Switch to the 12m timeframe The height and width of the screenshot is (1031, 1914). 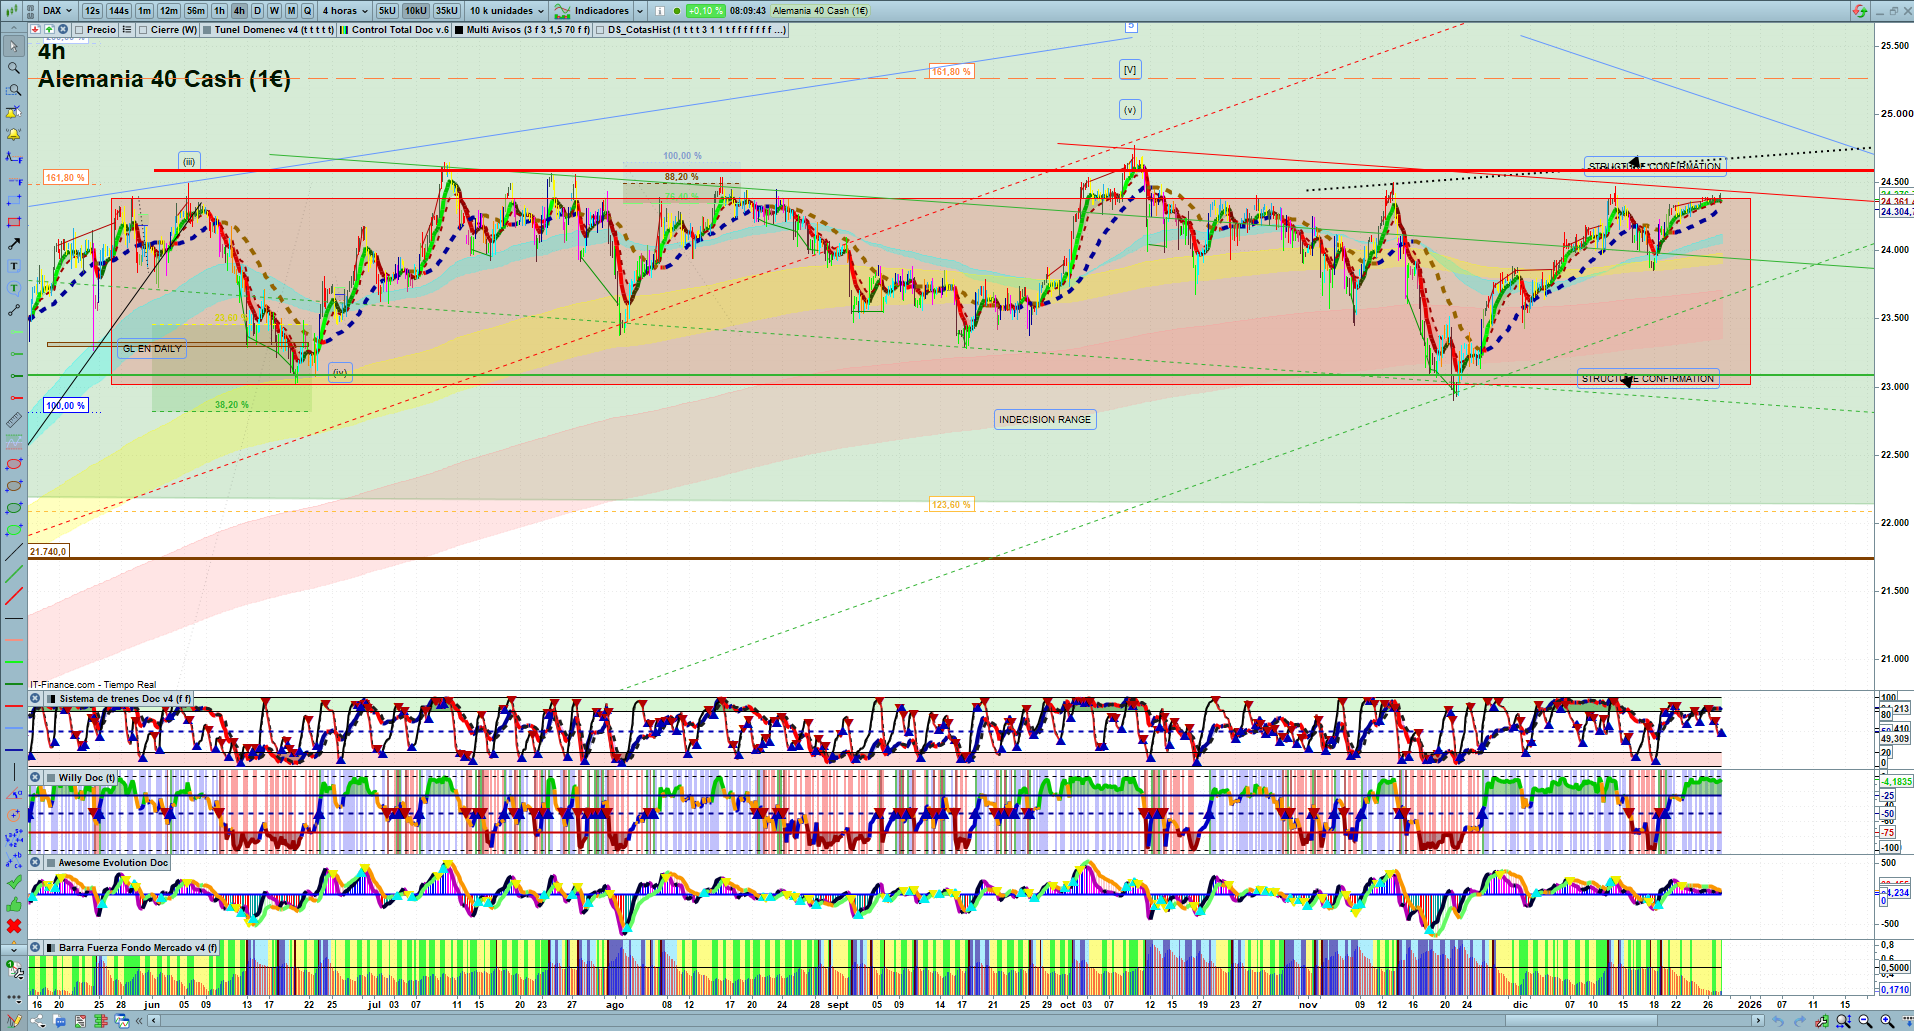(168, 11)
